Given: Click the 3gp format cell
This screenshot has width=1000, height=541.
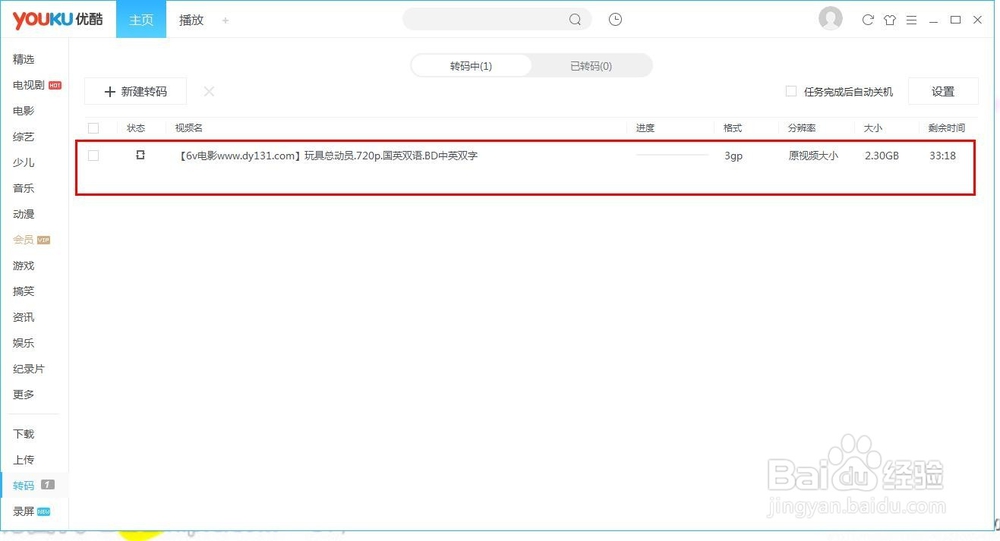Looking at the screenshot, I should (x=733, y=156).
